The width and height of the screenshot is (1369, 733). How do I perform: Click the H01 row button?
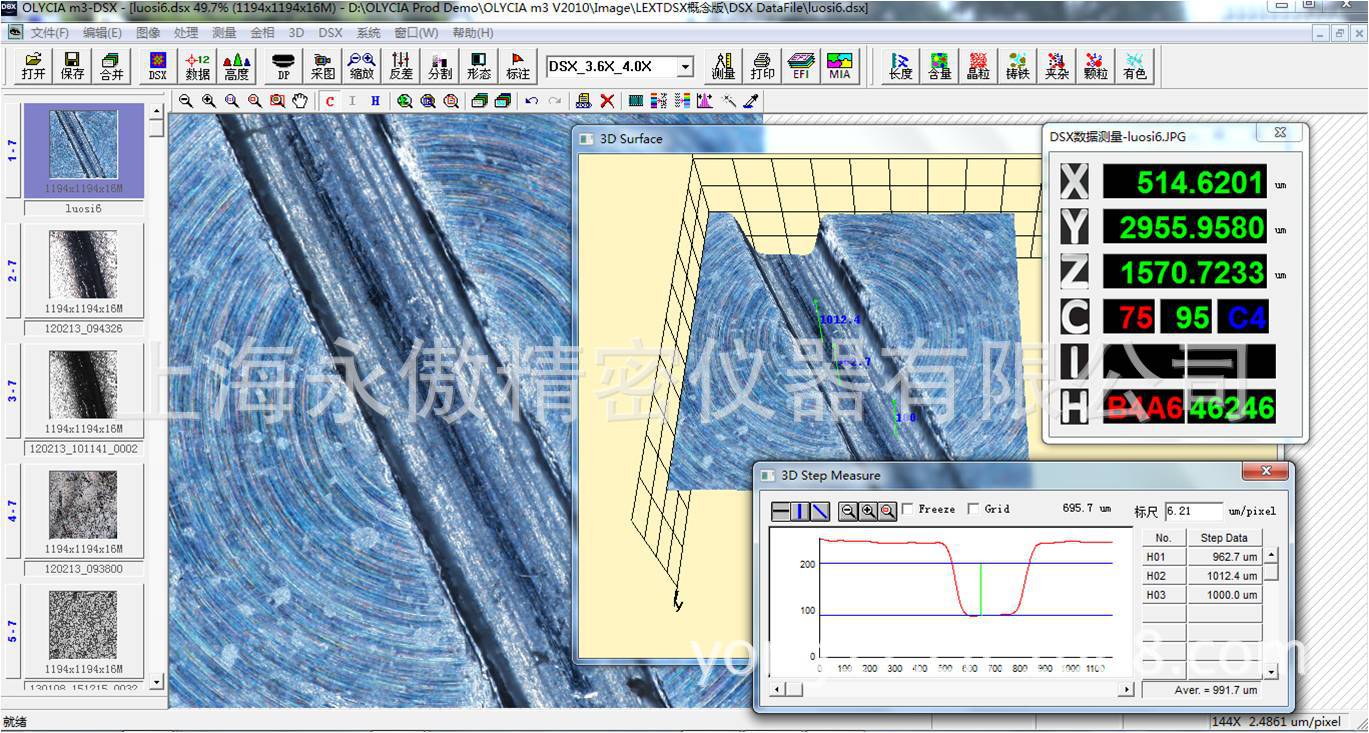pyautogui.click(x=1164, y=557)
